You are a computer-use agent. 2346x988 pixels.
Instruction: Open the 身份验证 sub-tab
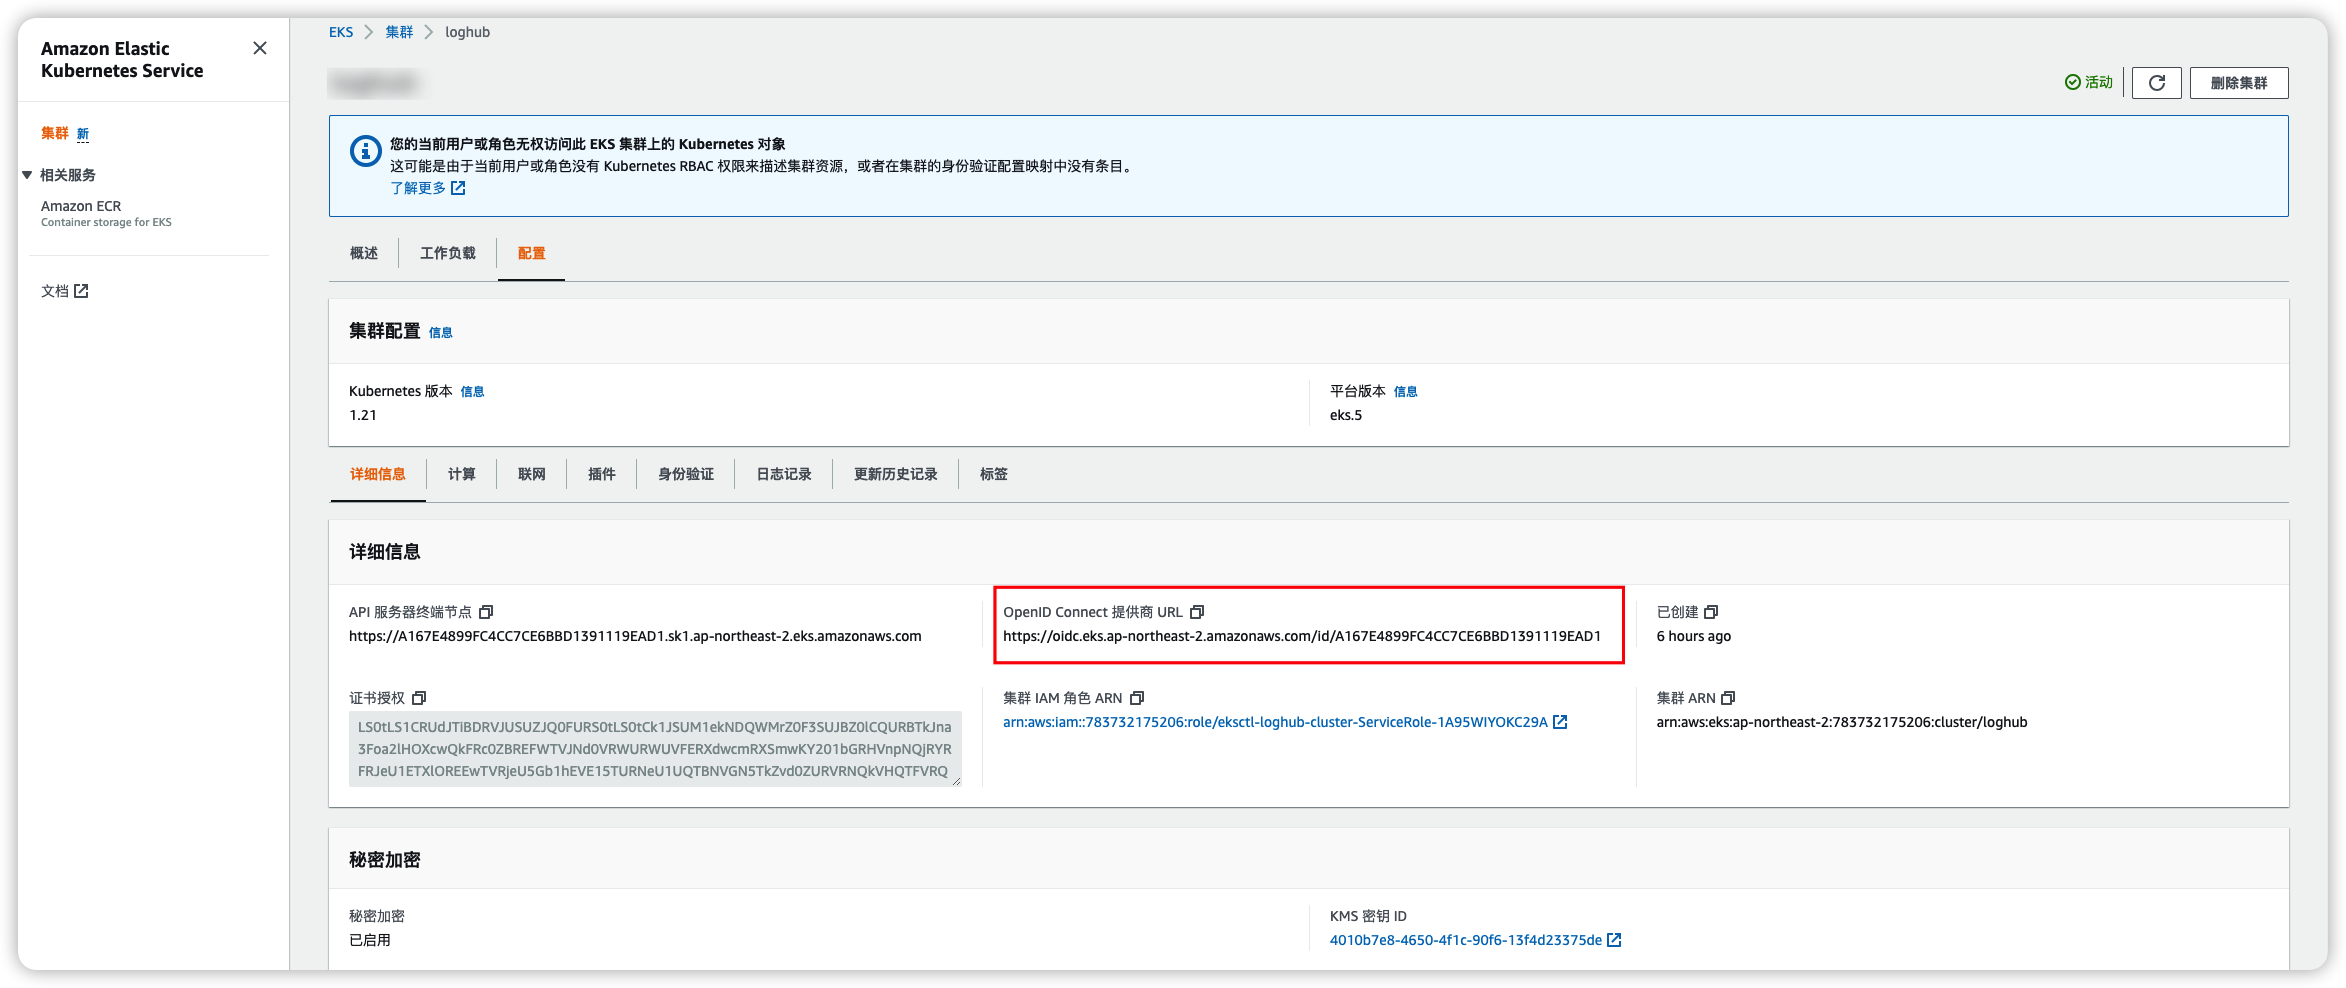pyautogui.click(x=686, y=474)
